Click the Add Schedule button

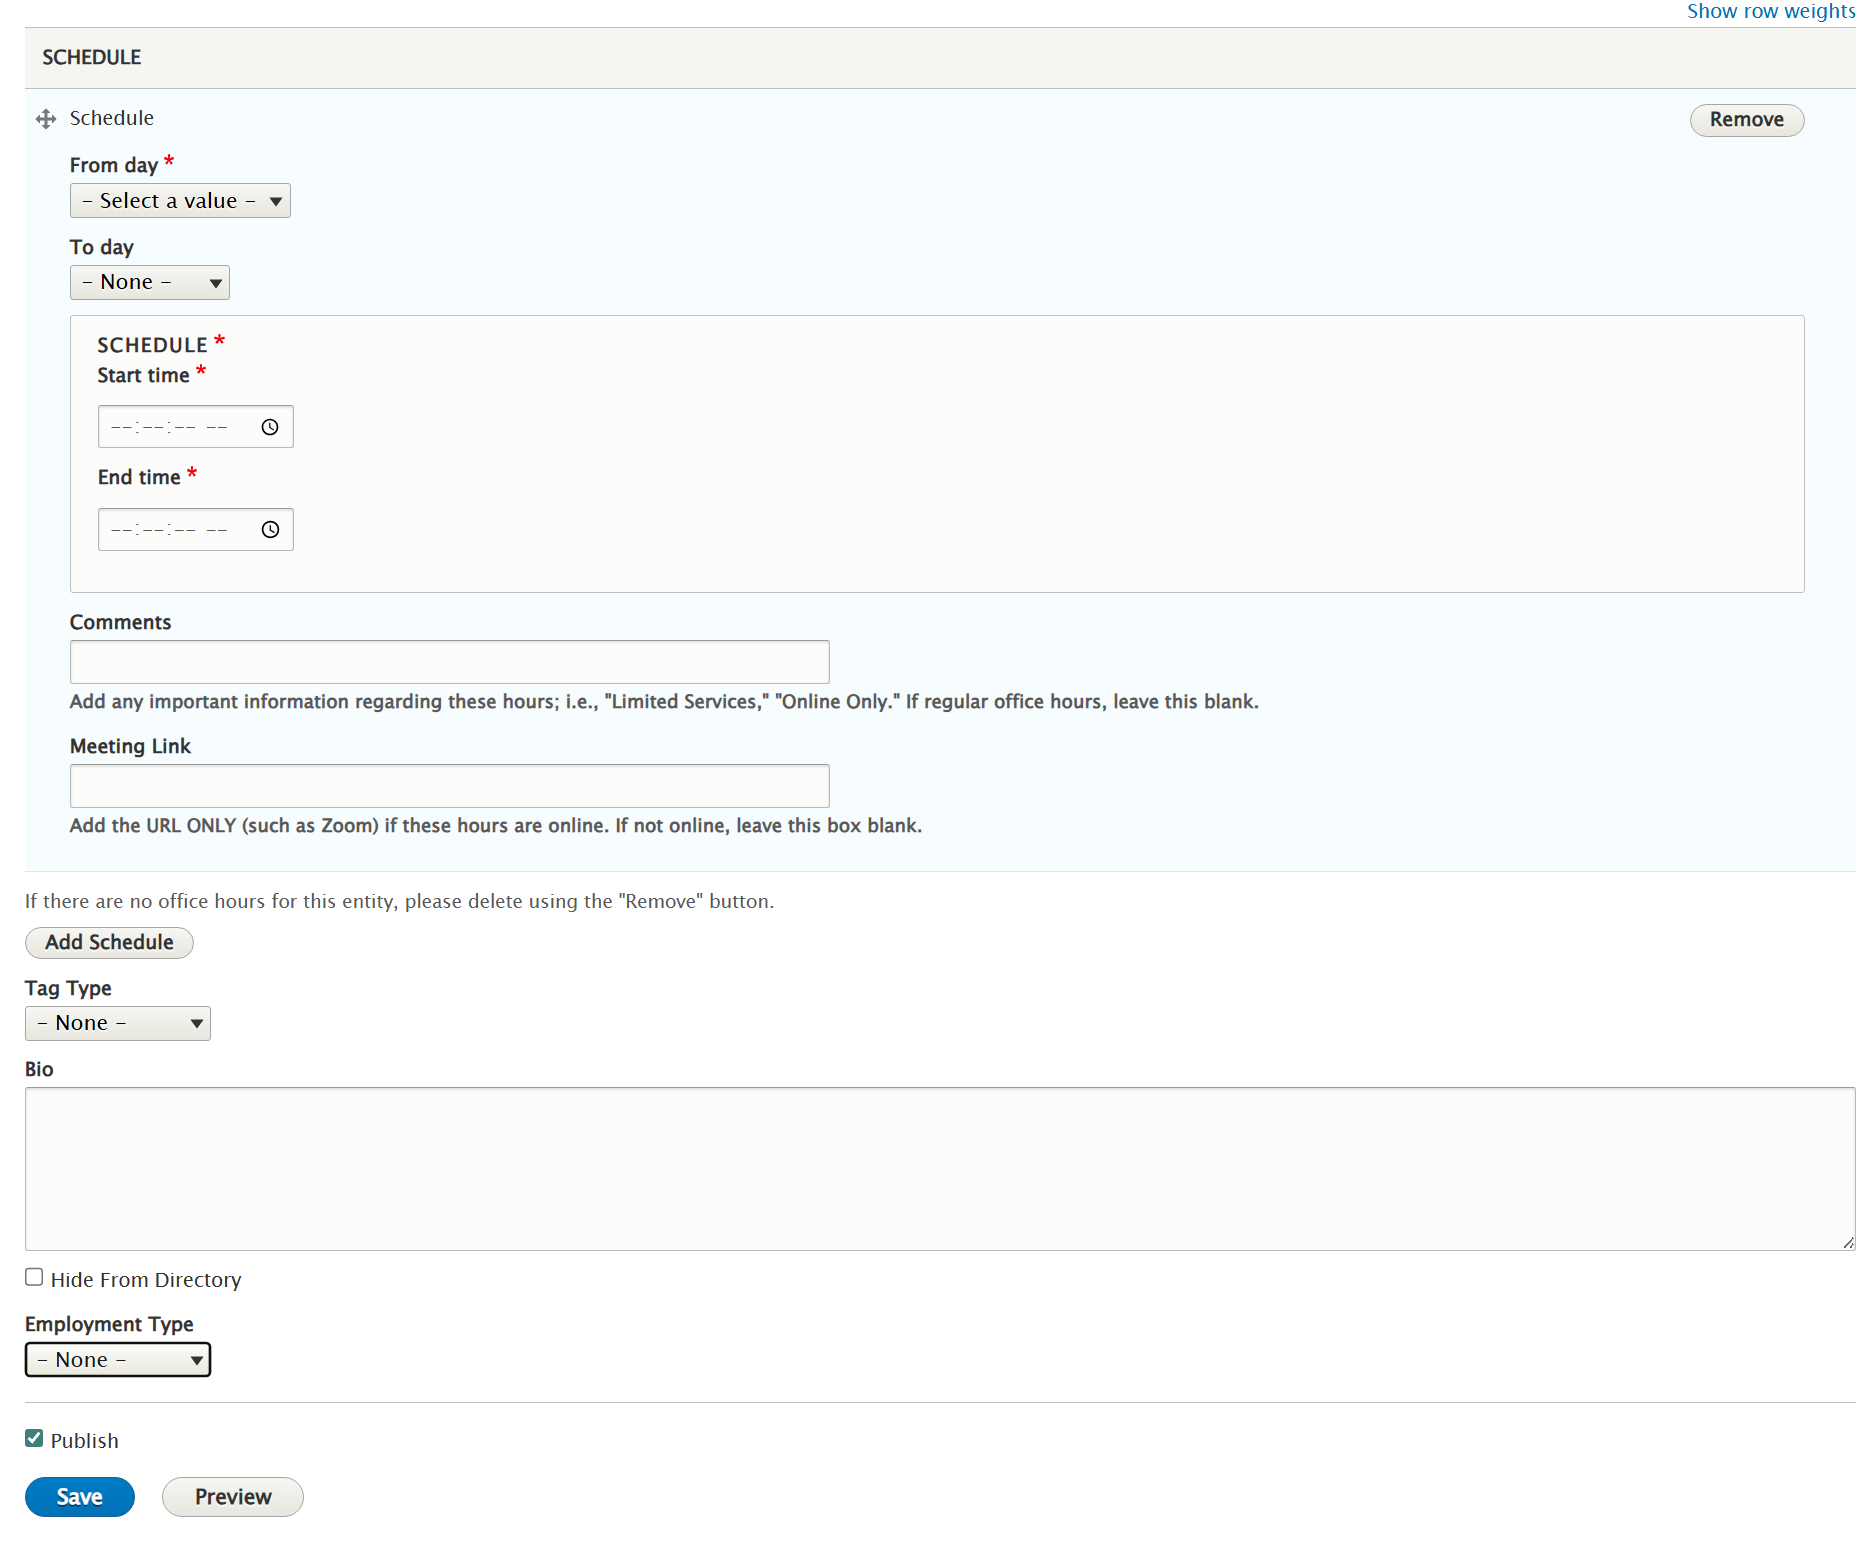[108, 942]
